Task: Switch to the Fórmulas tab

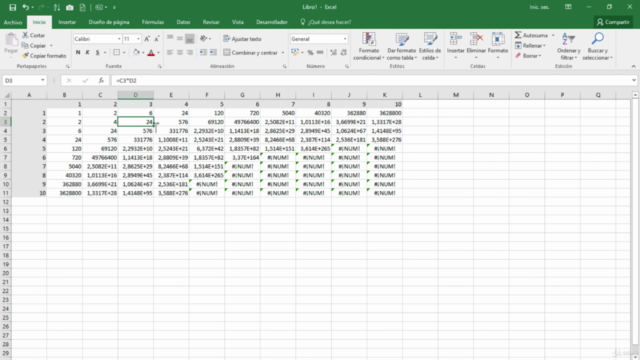Action: pos(153,22)
